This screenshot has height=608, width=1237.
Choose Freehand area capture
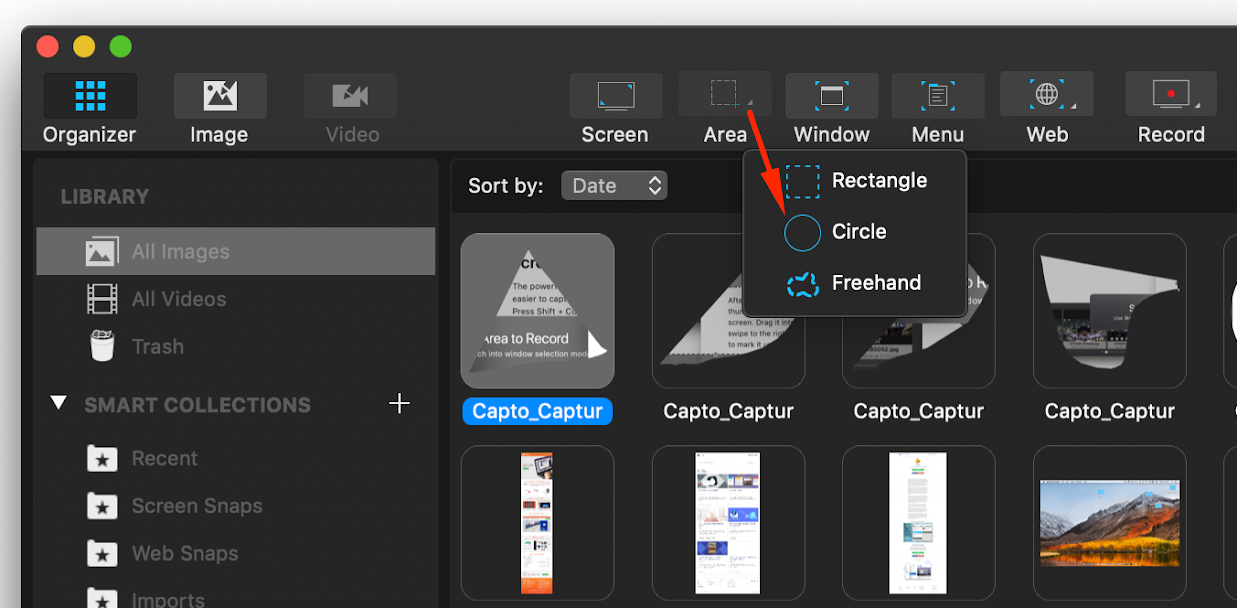coord(855,283)
